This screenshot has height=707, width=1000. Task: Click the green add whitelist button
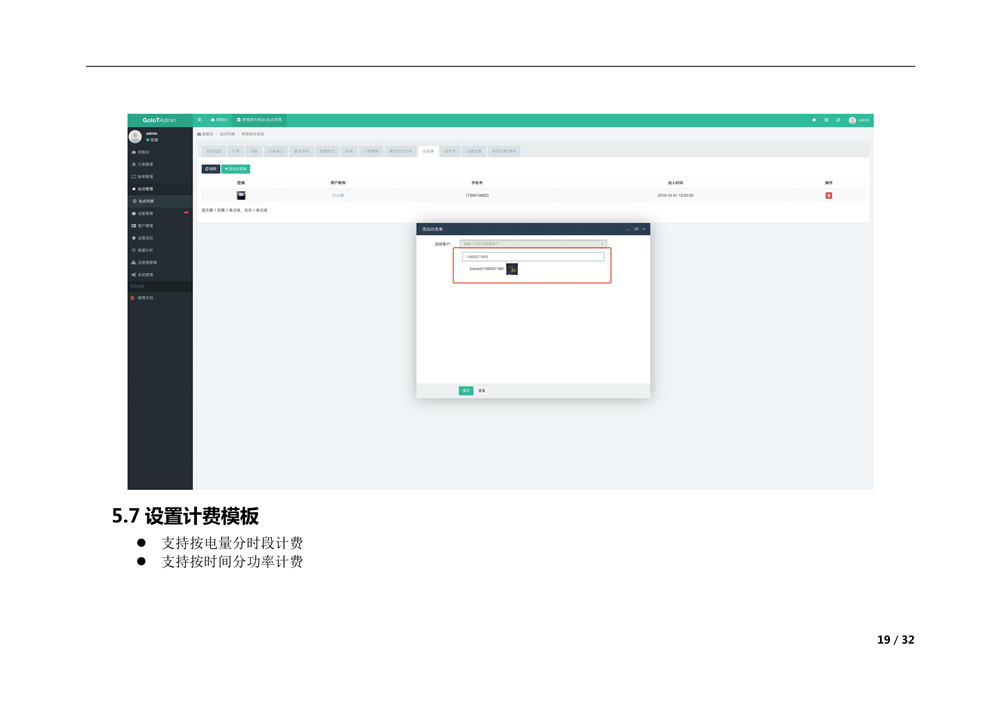(x=236, y=169)
